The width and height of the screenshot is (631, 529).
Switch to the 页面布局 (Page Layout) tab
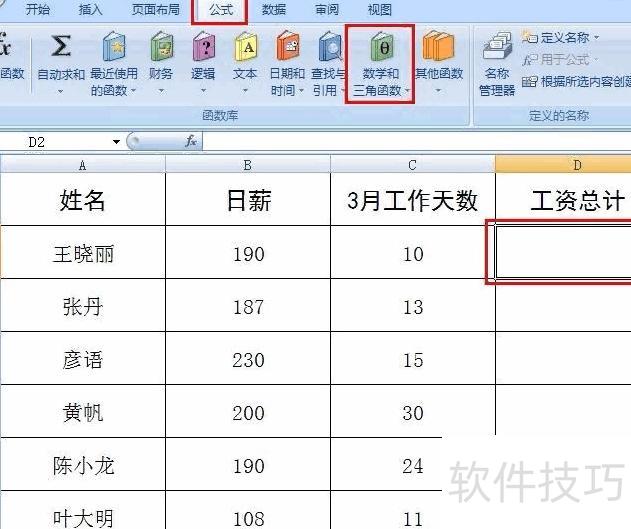coord(156,9)
